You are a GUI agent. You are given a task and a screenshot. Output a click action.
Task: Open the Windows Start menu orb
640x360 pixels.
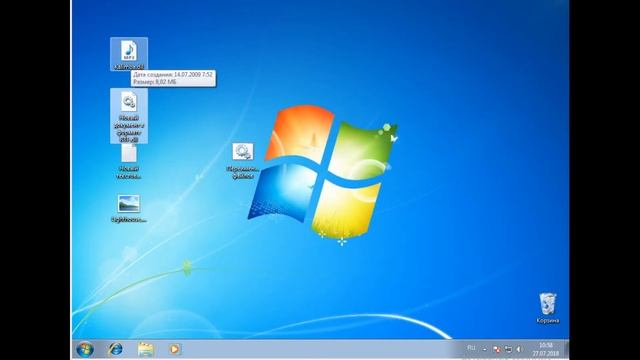click(x=85, y=349)
